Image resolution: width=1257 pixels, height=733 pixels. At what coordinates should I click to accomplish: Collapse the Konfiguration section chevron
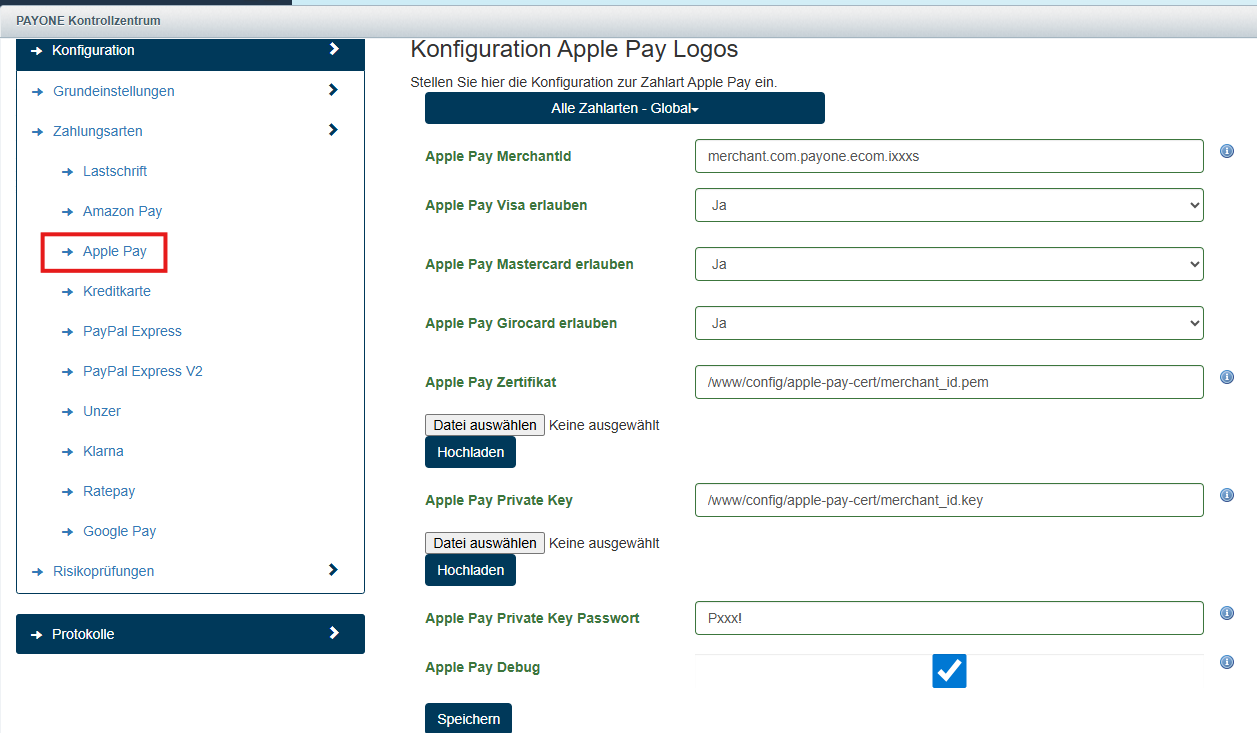click(334, 49)
